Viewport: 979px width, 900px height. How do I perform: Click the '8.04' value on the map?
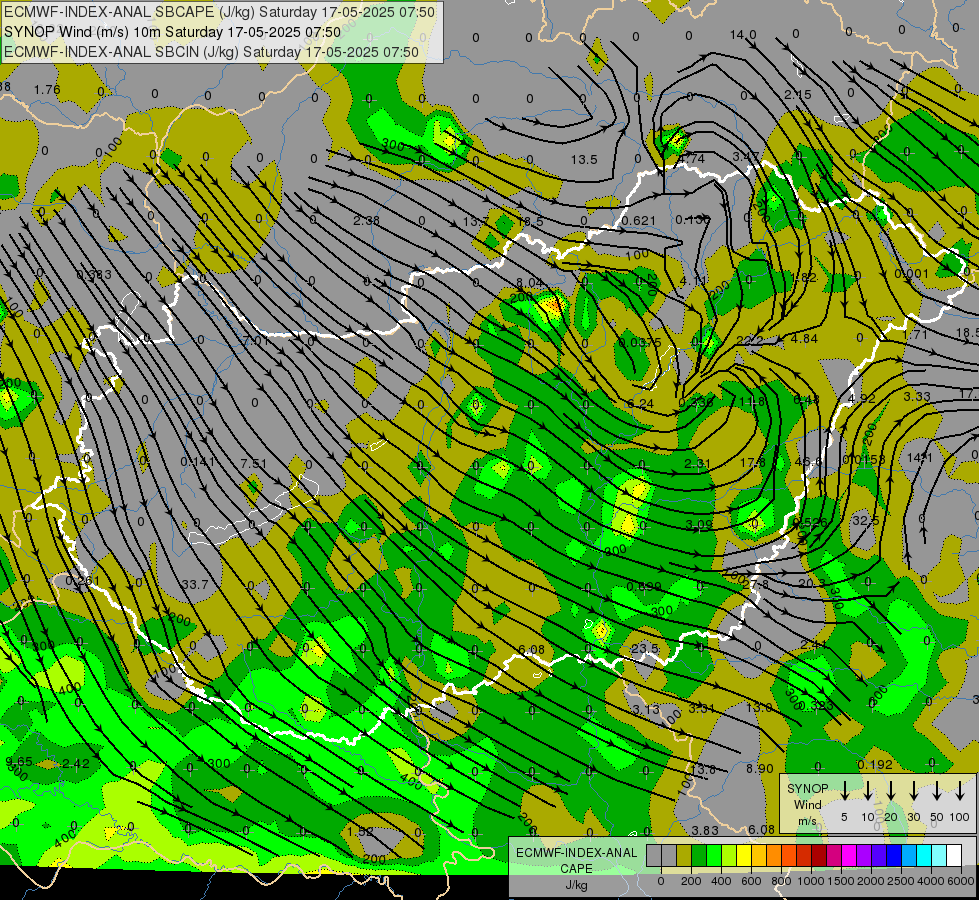[529, 283]
